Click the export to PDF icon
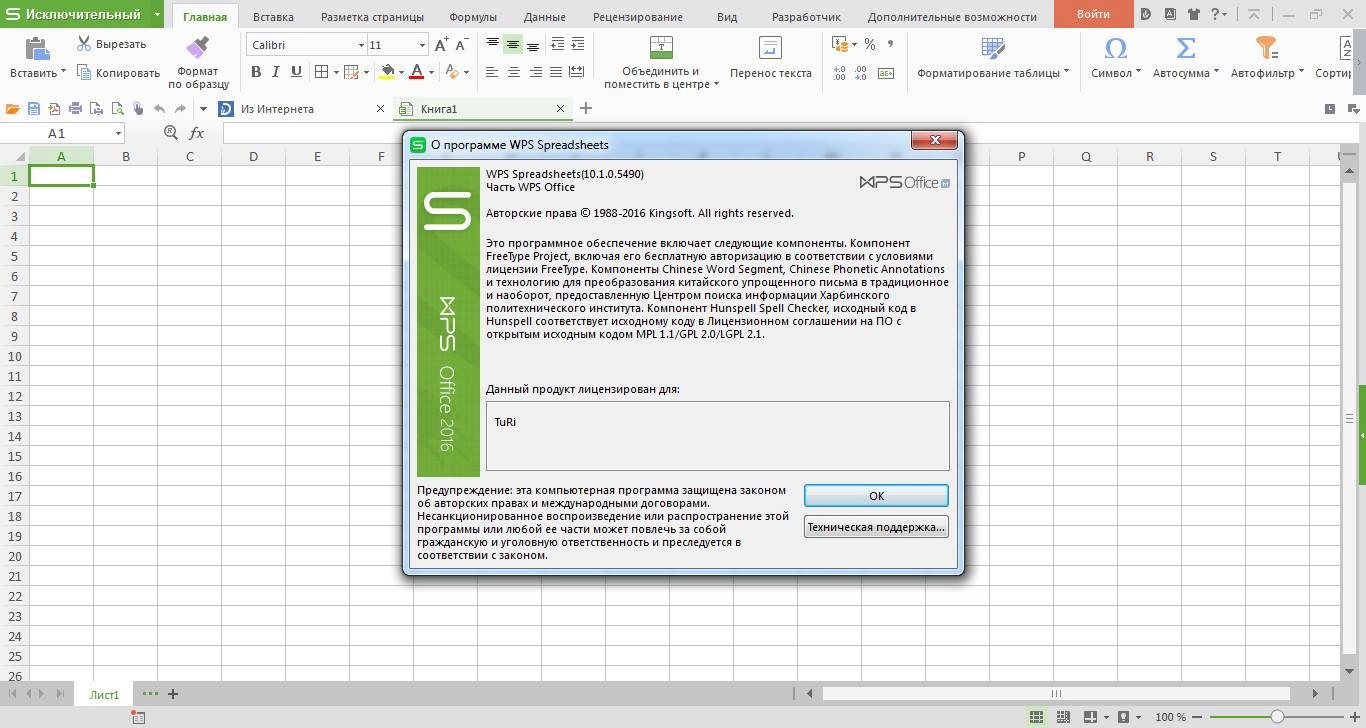The width and height of the screenshot is (1366, 728). click(55, 109)
